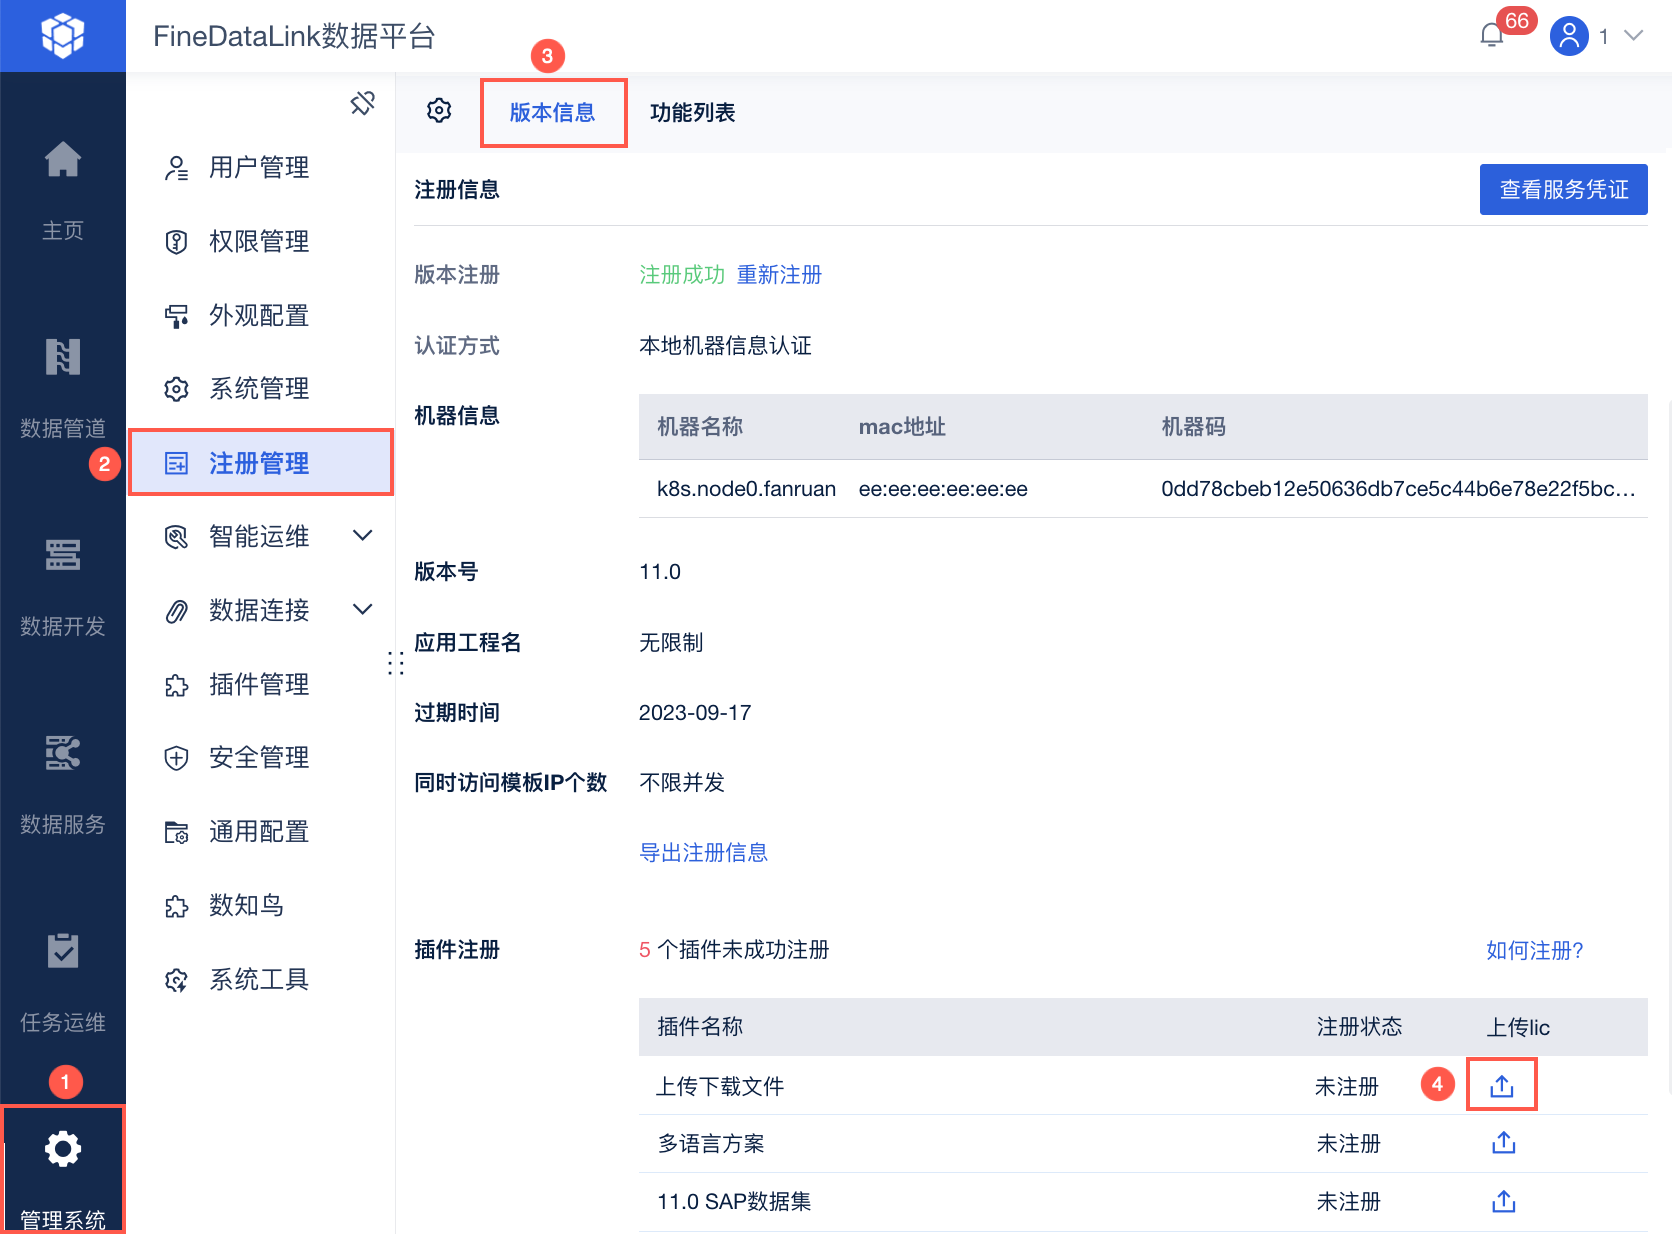Click the 查看服务凭证 button
1672x1234 pixels.
[1563, 189]
